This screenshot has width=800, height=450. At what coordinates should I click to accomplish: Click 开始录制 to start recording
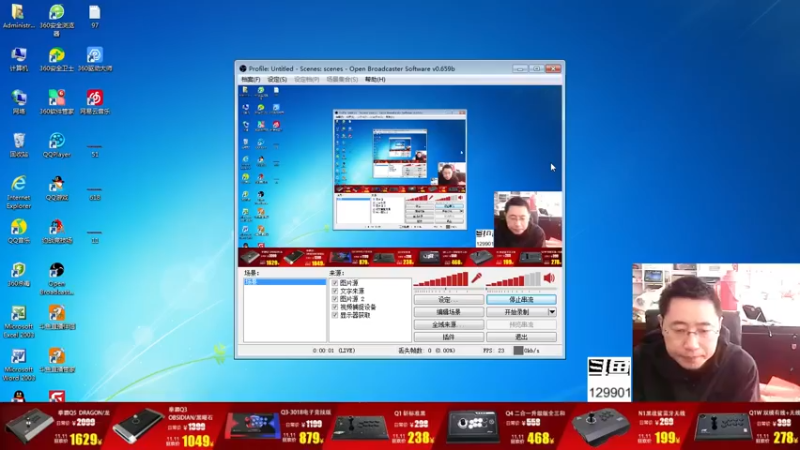[x=517, y=312]
